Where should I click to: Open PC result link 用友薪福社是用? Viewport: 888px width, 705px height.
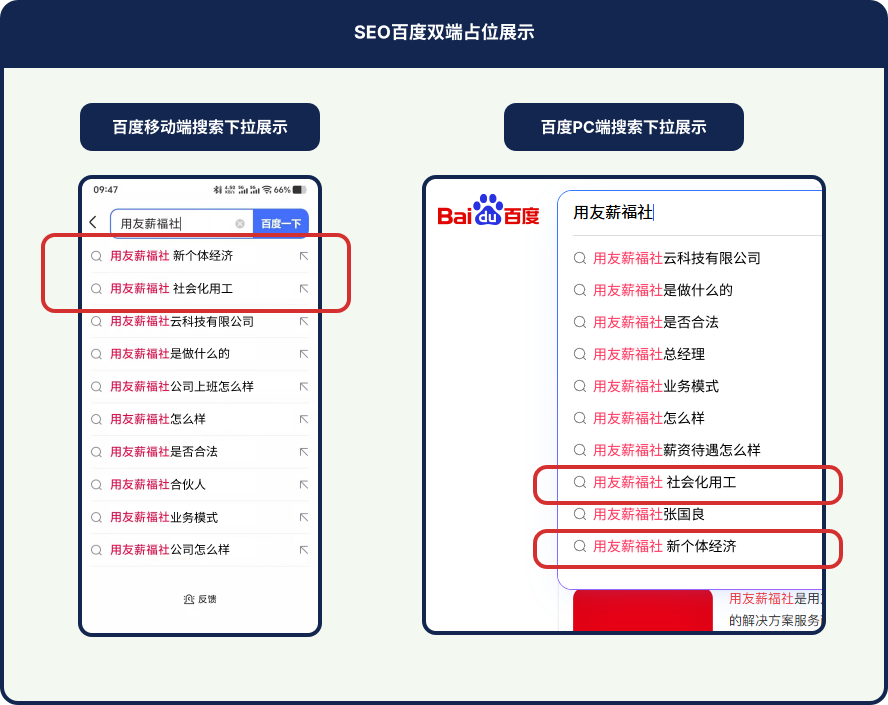click(775, 599)
